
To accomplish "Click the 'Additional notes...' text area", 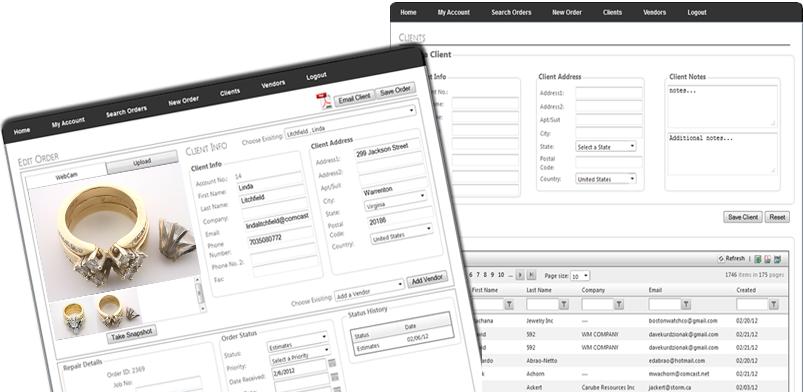I will 722,154.
